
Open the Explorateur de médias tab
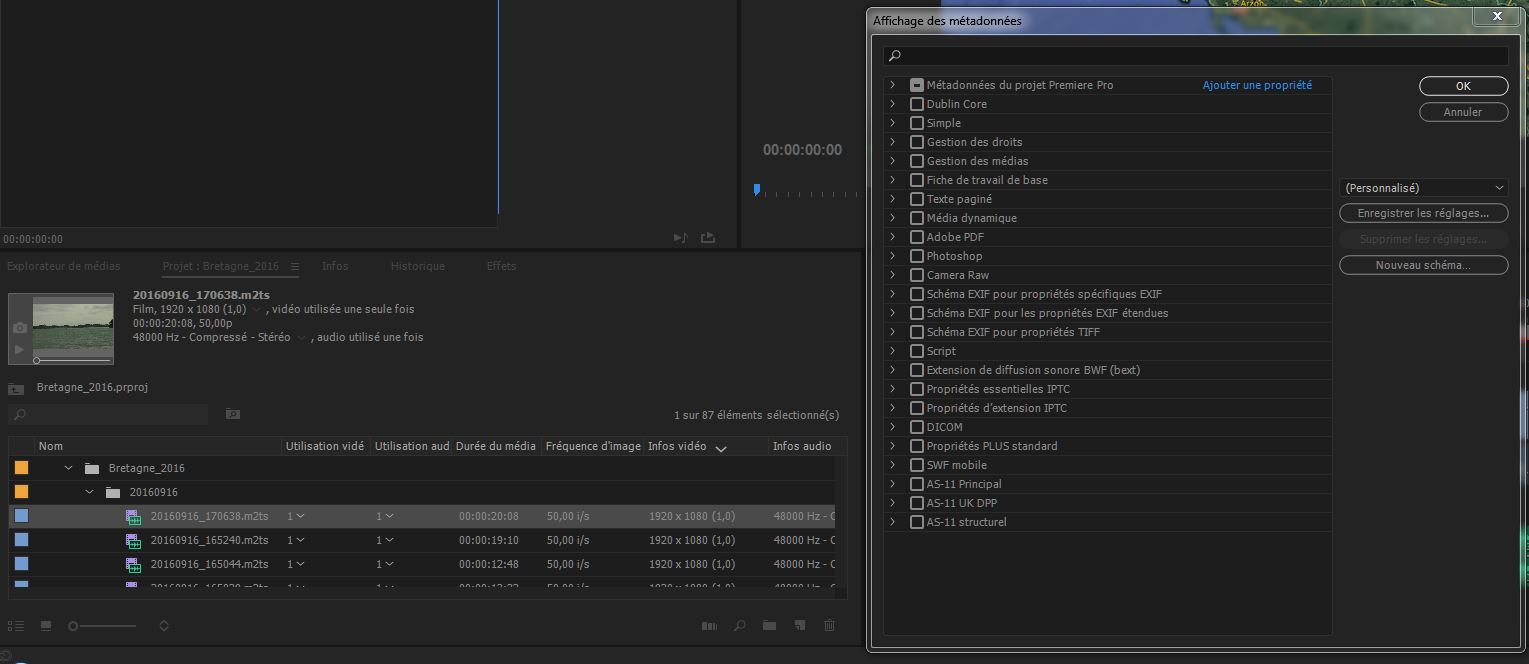pyautogui.click(x=64, y=266)
